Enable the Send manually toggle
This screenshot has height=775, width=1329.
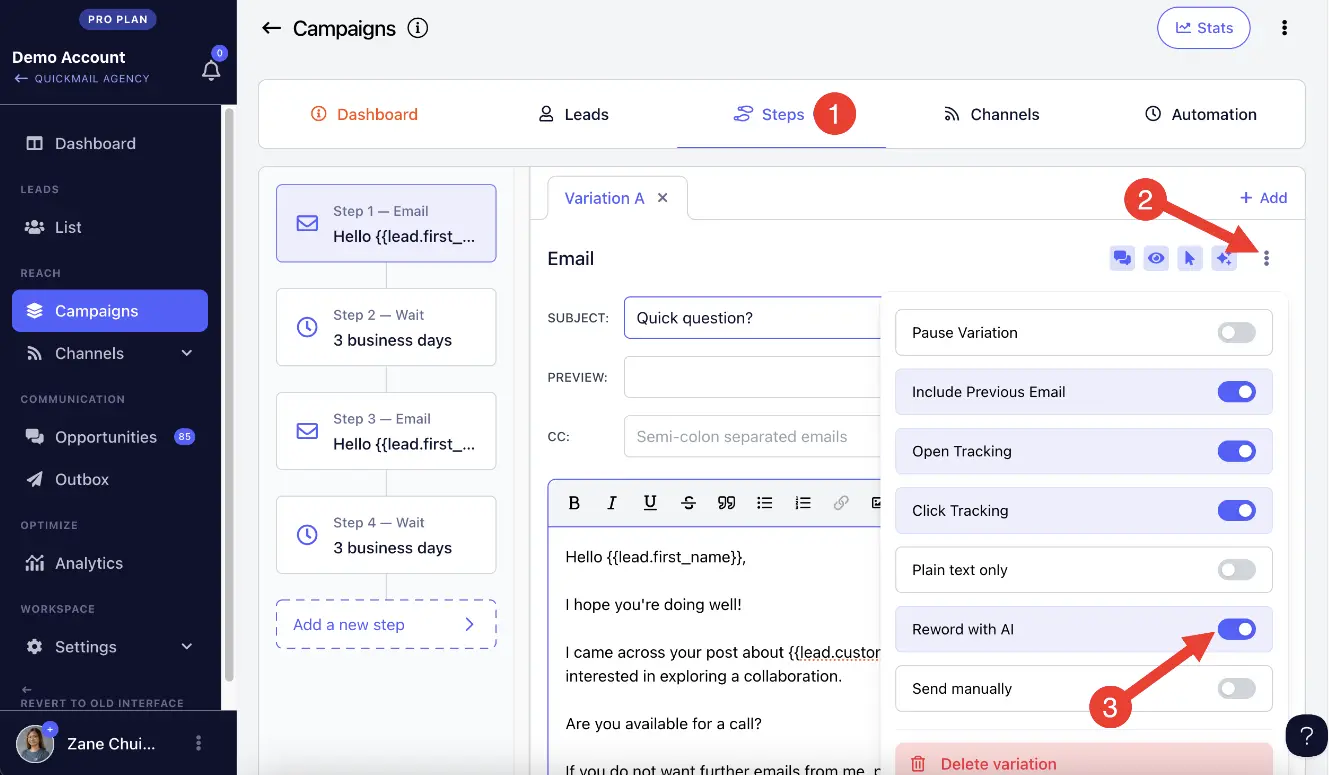[x=1236, y=689]
